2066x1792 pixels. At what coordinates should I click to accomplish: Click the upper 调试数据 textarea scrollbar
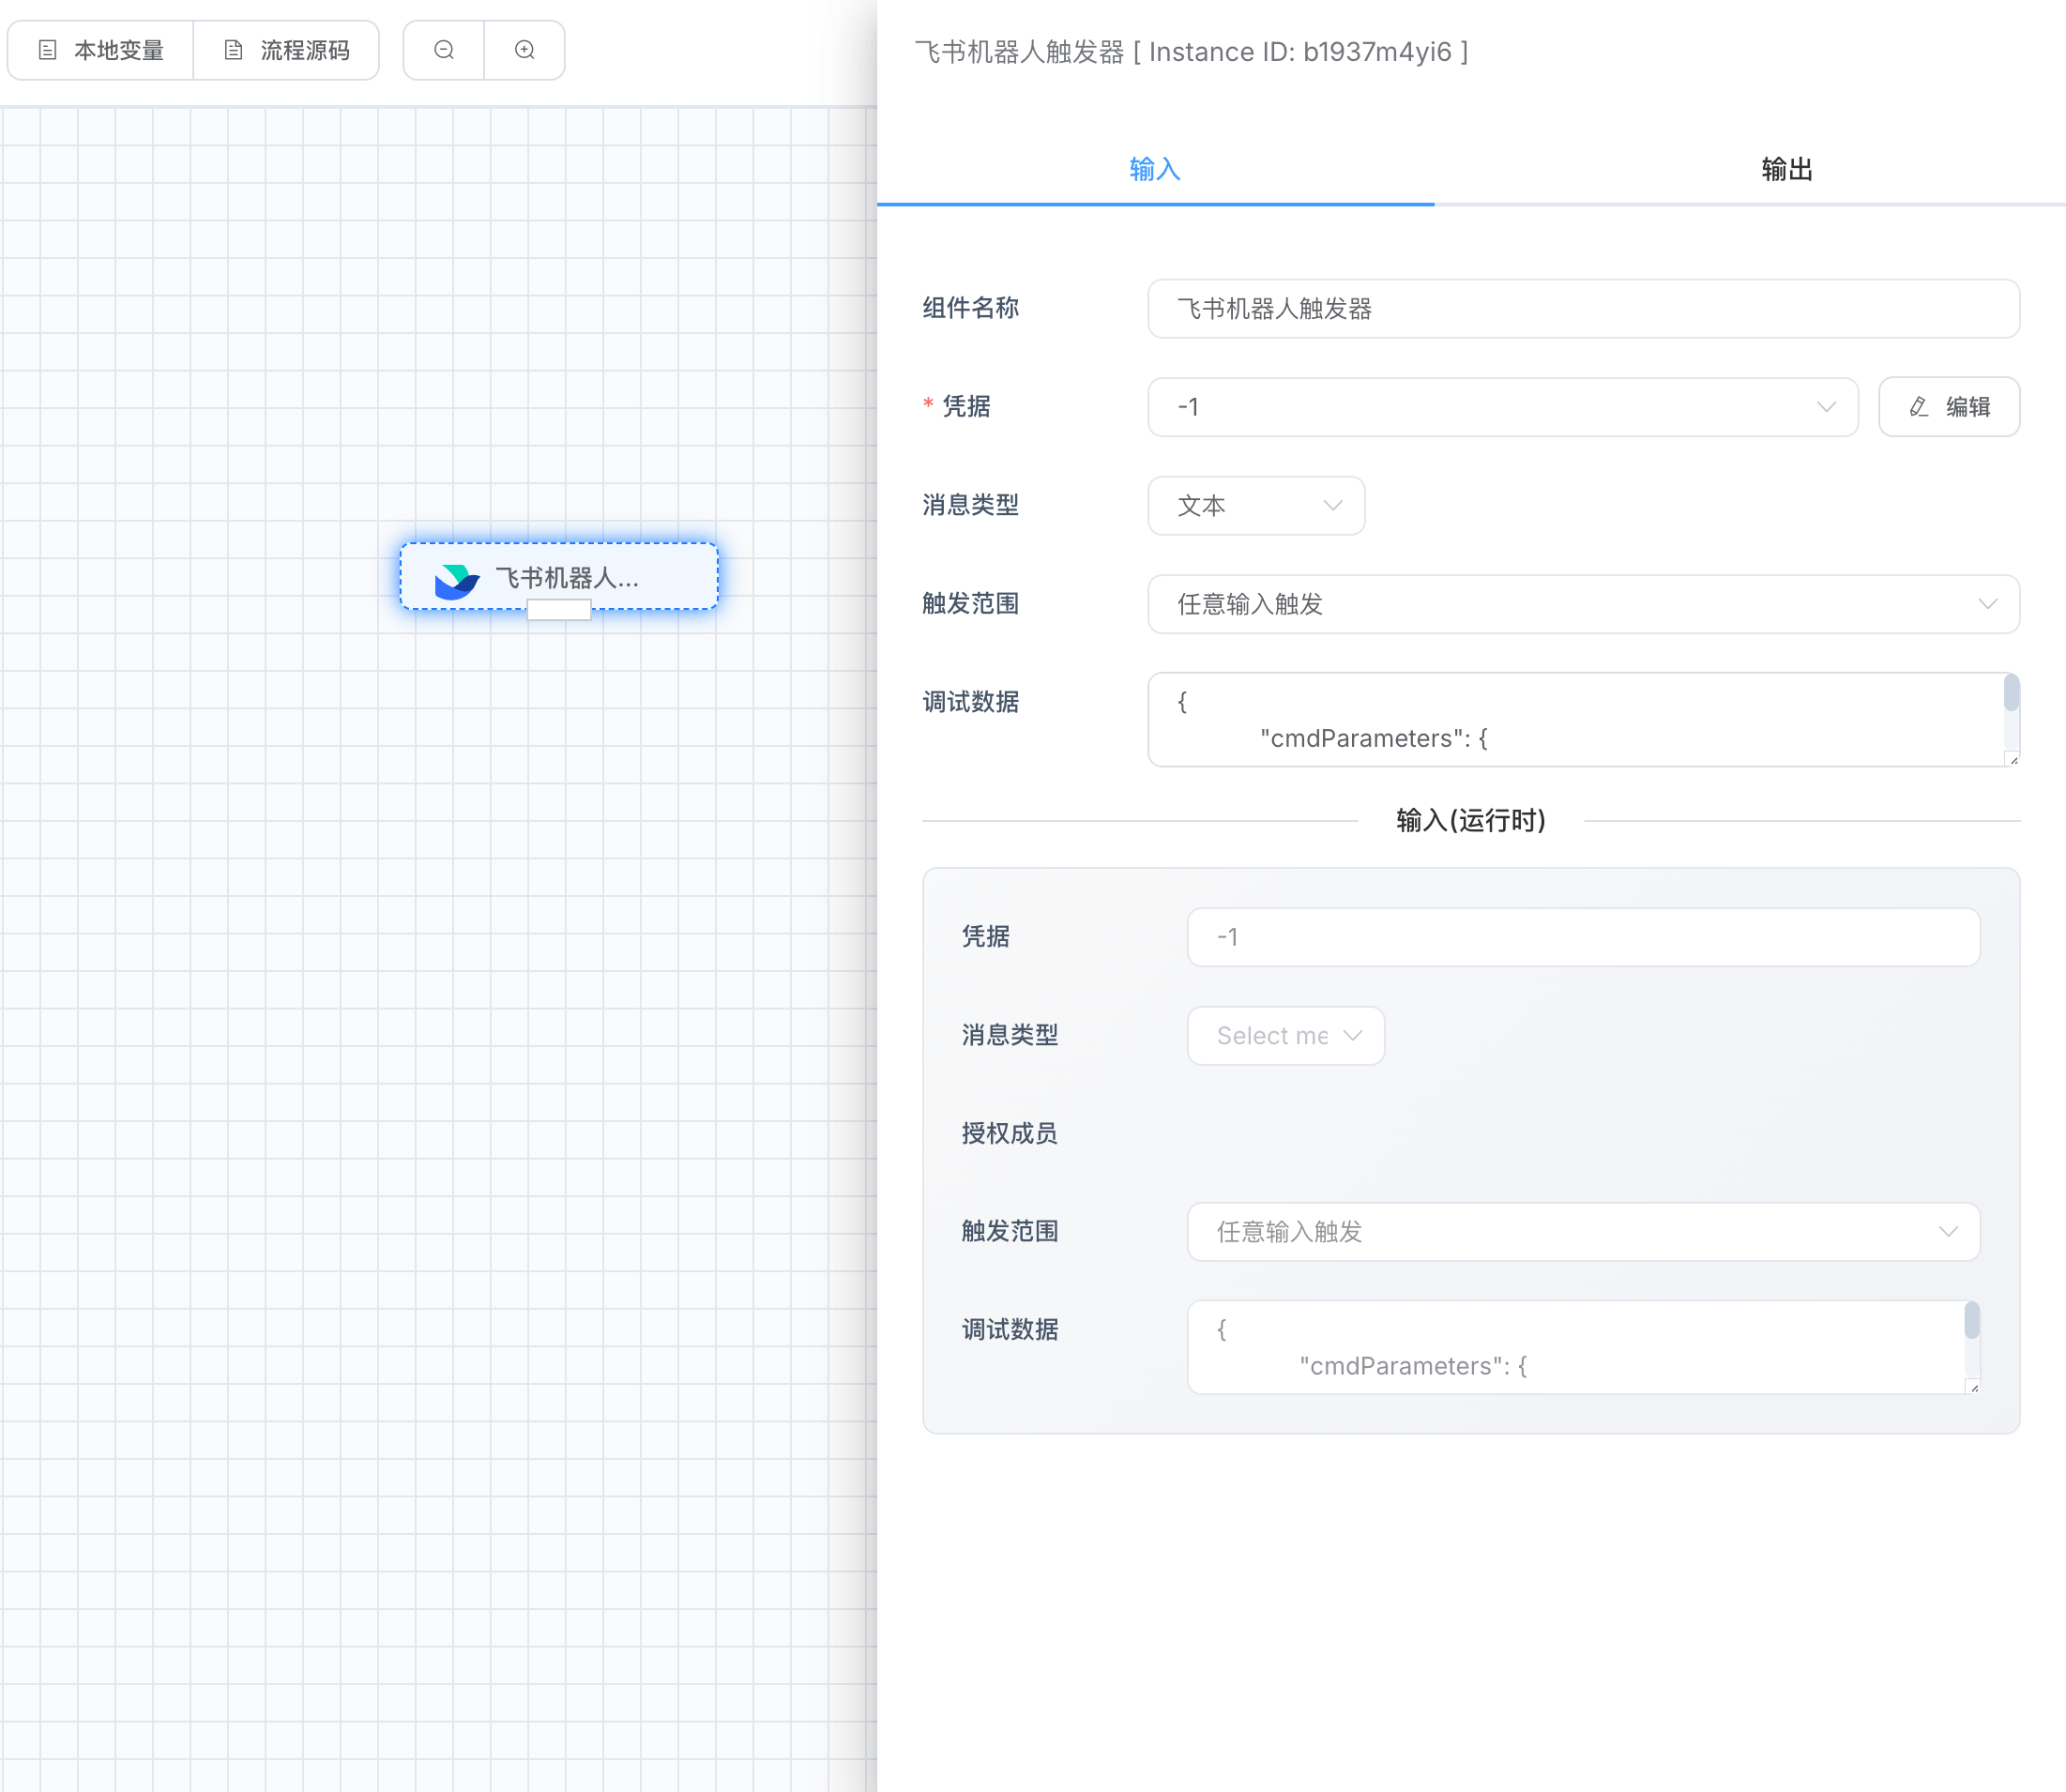[2011, 694]
